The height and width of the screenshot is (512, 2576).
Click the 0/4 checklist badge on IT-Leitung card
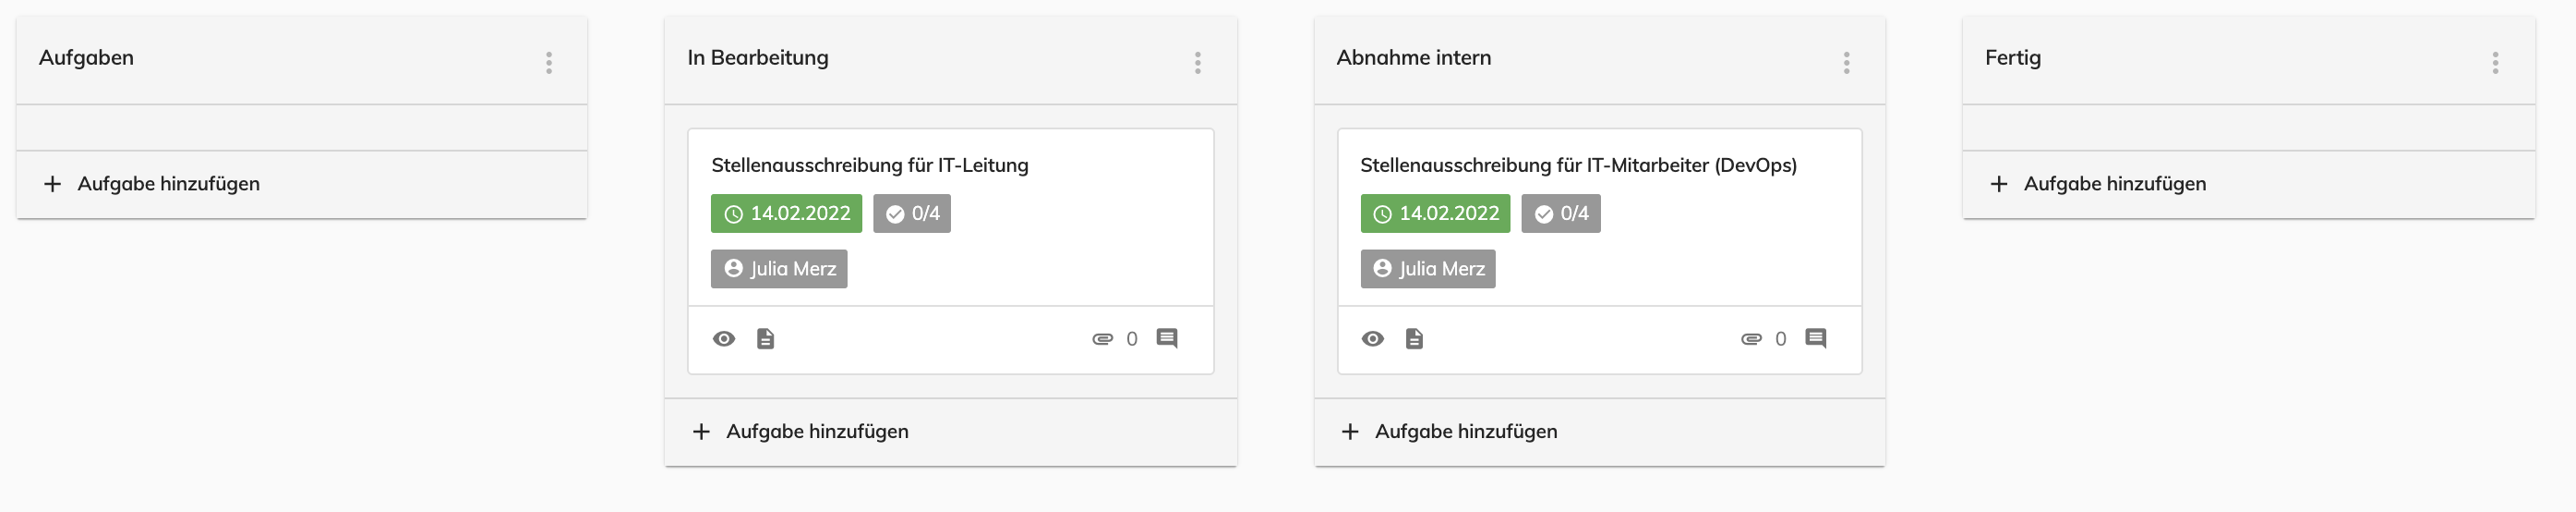[x=912, y=214]
